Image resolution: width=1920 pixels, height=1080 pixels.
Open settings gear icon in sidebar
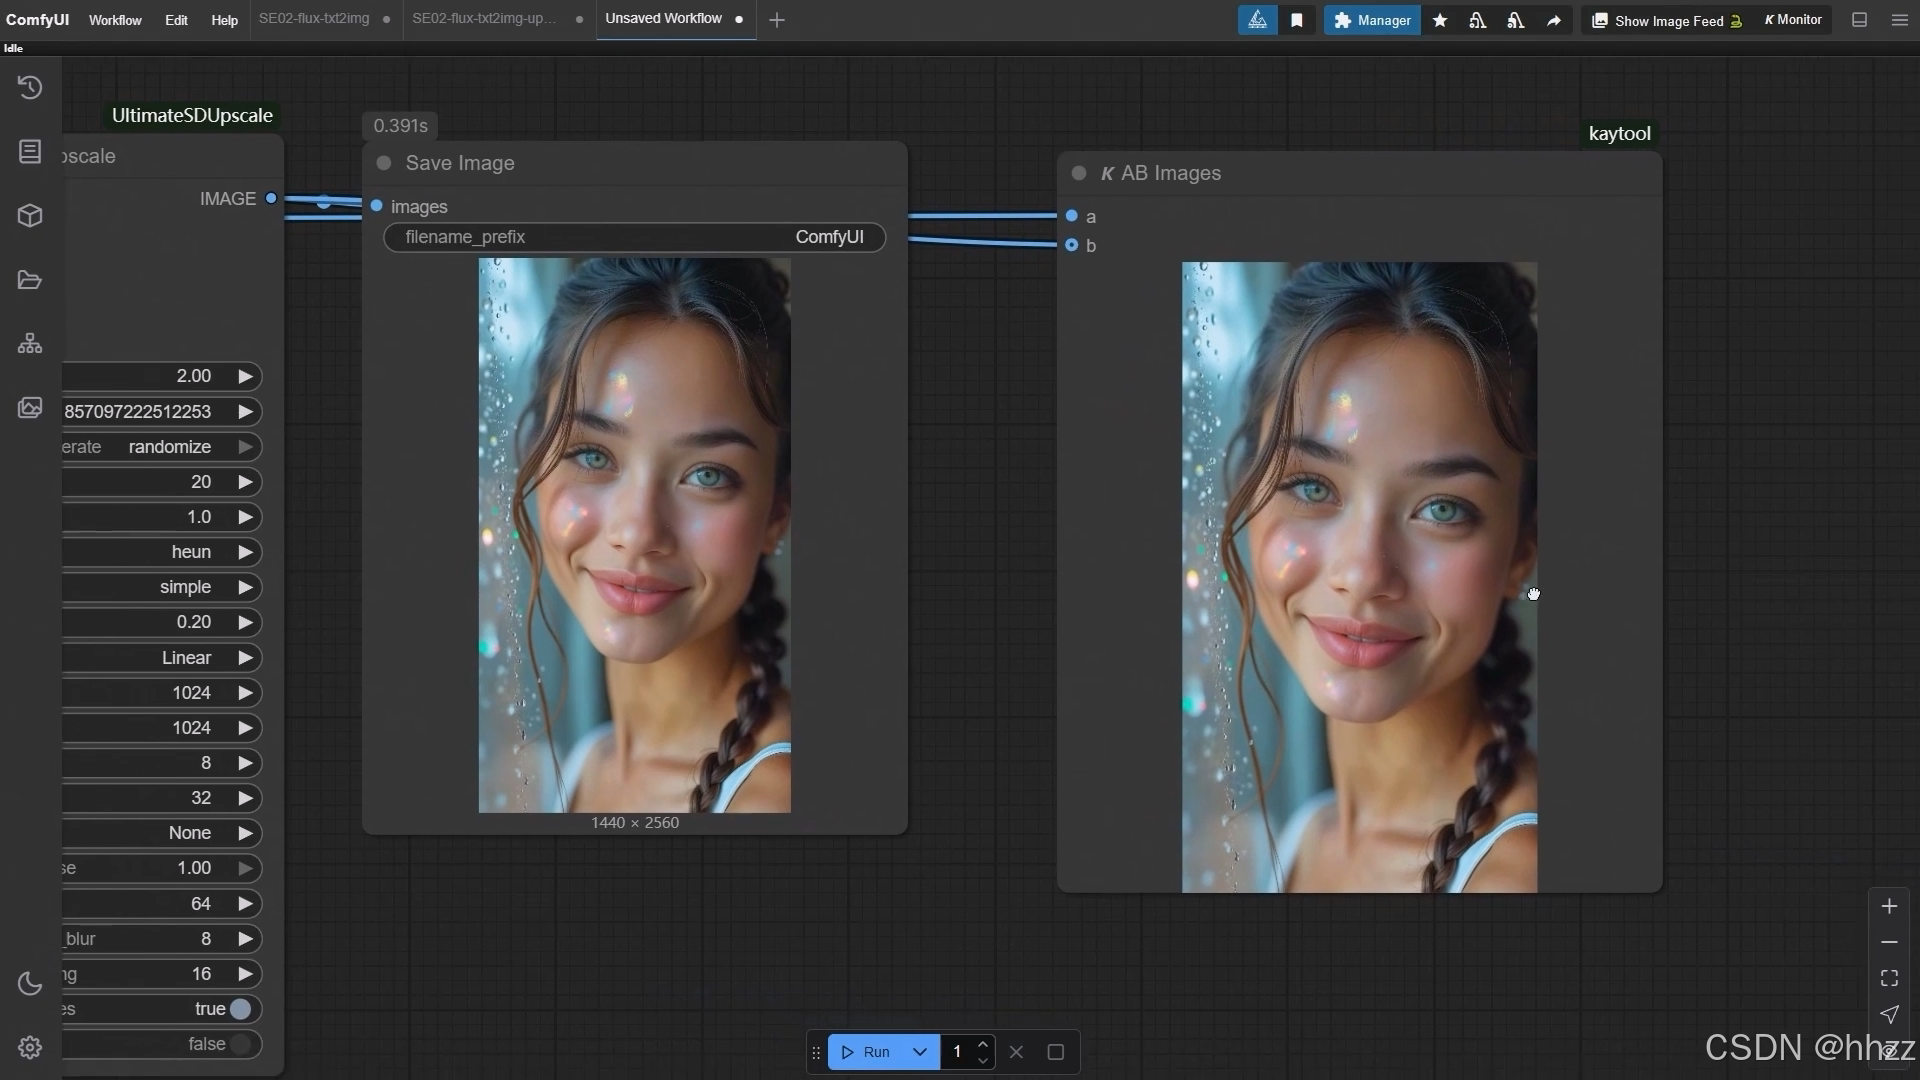(x=30, y=1047)
